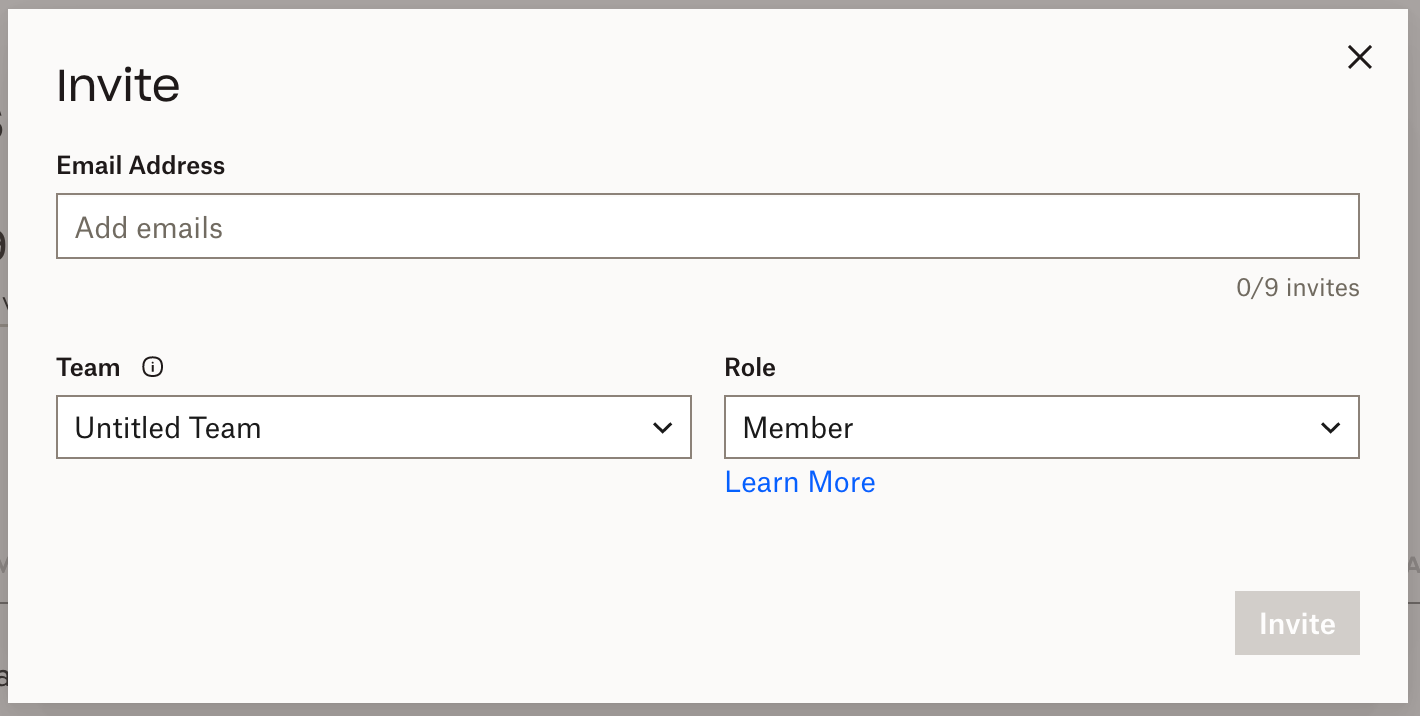Click the Role field label
This screenshot has height=716, width=1420.
[x=750, y=367]
